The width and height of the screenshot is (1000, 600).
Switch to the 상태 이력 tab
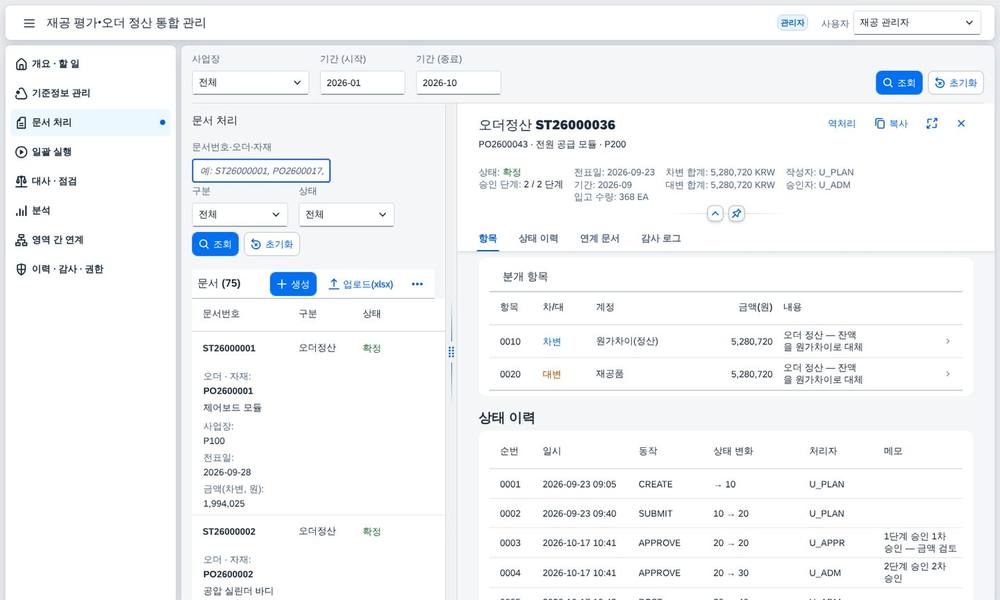tap(538, 238)
